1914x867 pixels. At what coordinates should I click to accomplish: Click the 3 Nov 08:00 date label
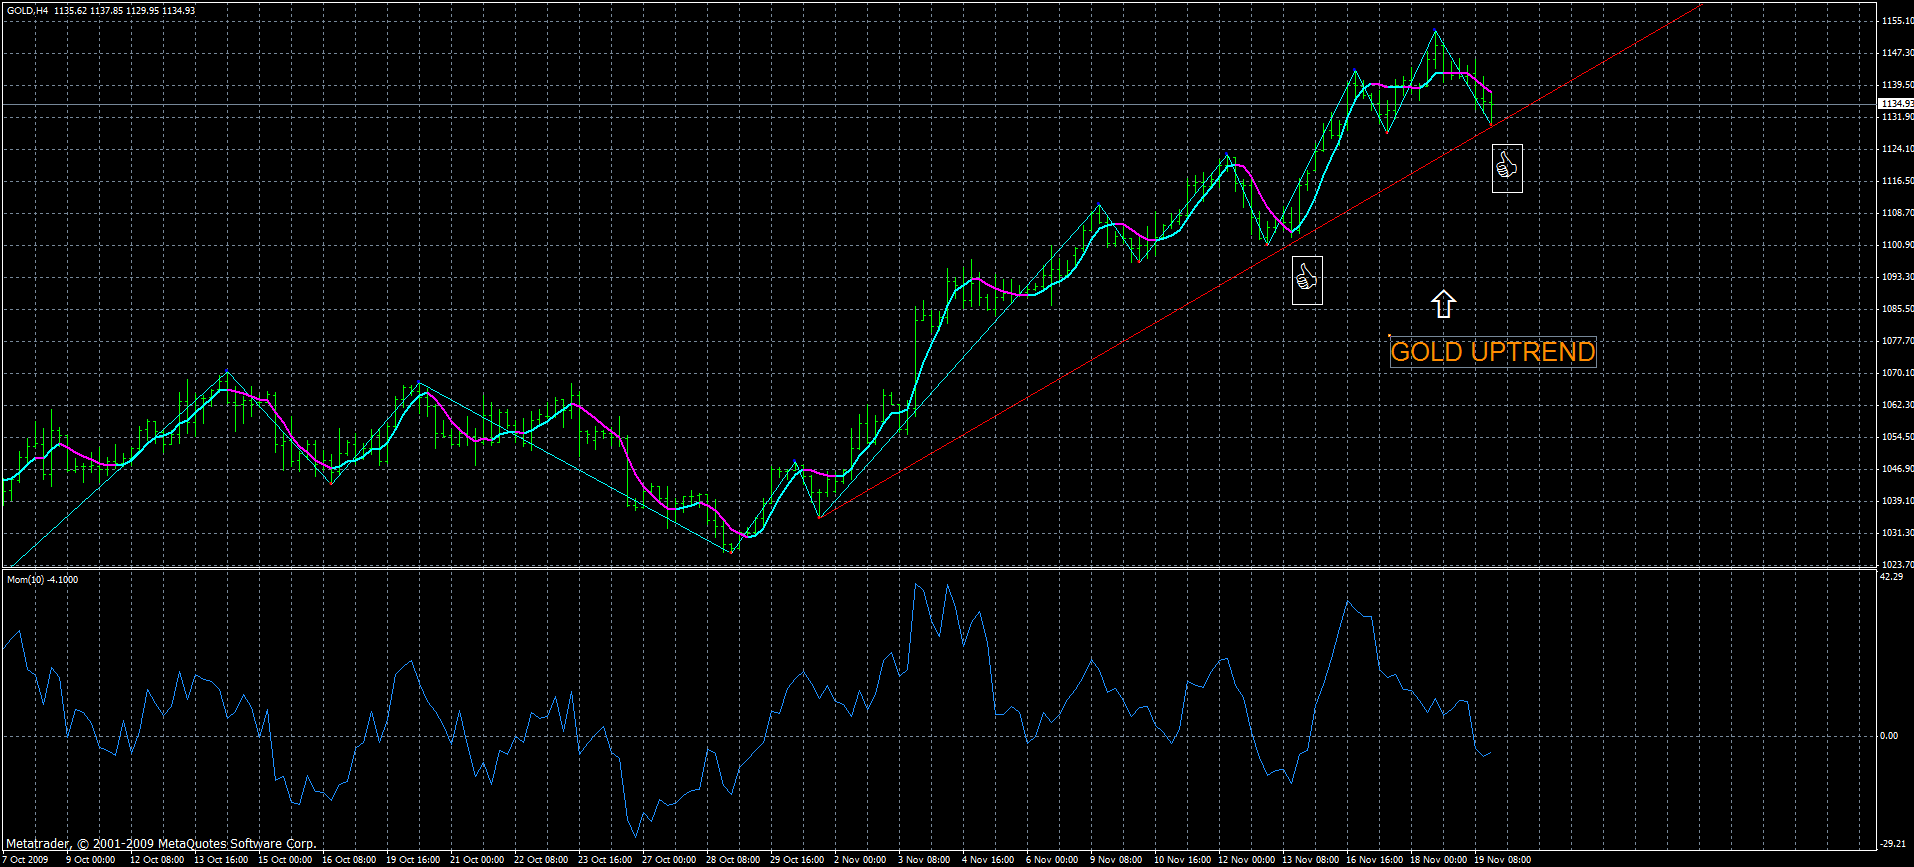[924, 860]
